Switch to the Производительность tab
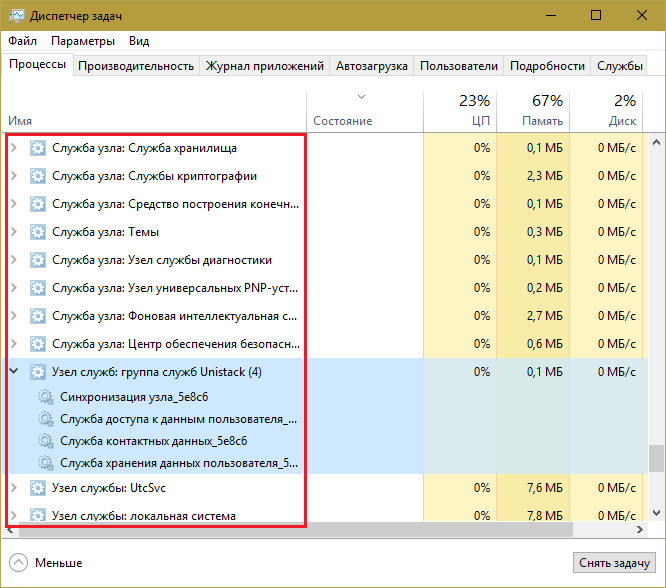Screen dimensions: 666x588 [136, 66]
